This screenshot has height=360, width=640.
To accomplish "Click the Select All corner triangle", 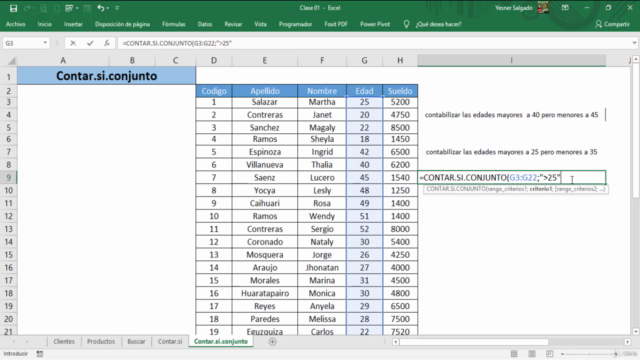I will coord(11,61).
